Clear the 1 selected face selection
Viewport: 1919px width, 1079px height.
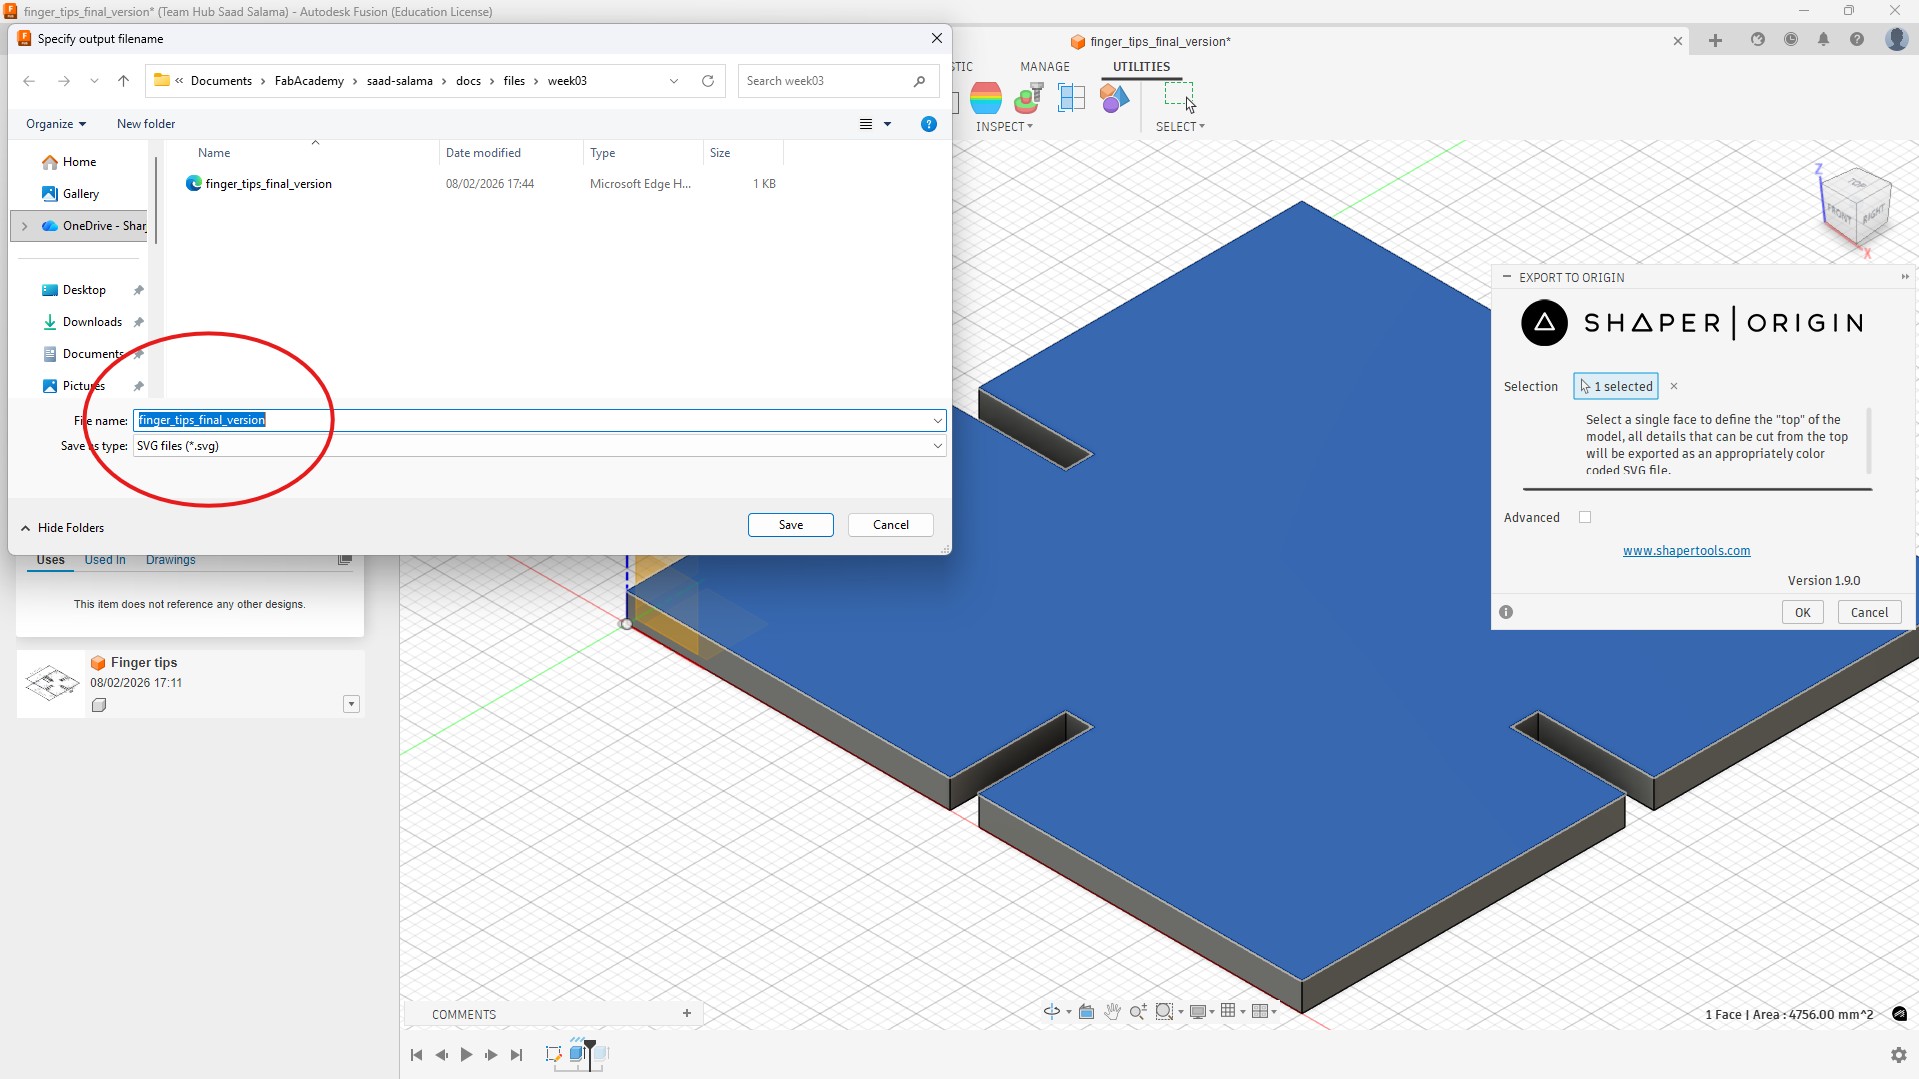click(x=1674, y=386)
